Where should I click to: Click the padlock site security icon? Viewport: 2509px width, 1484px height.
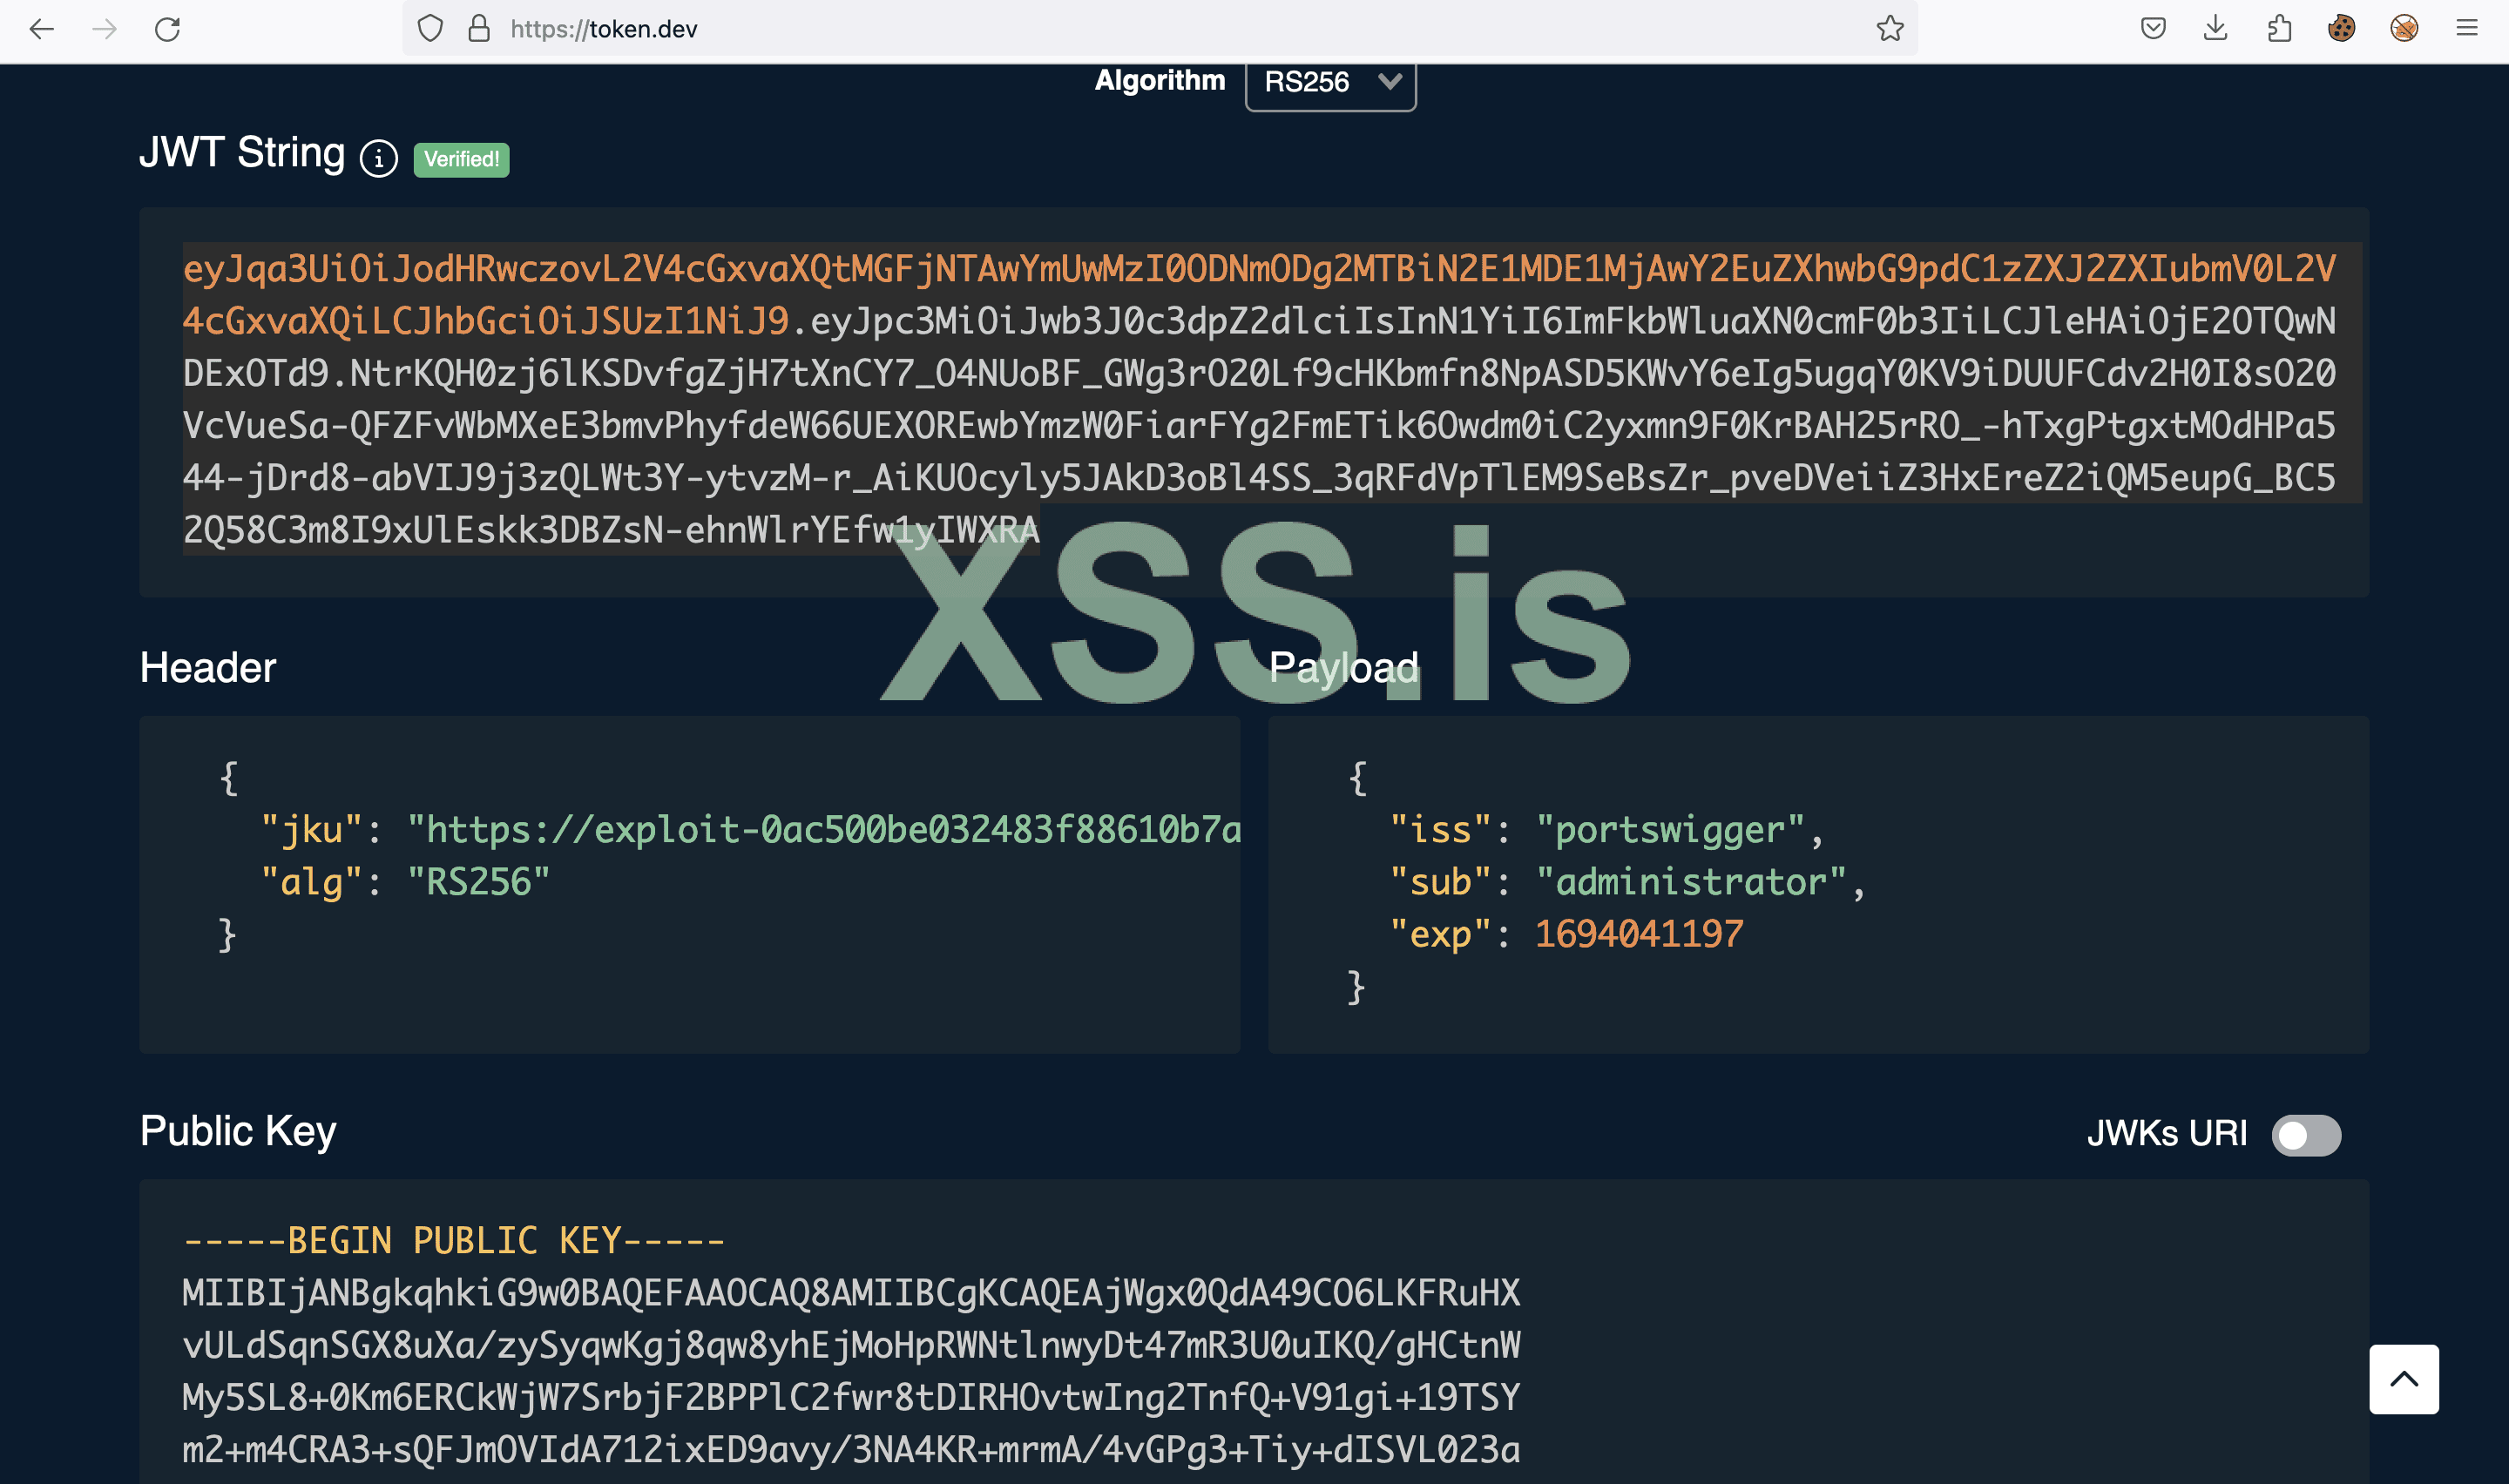tap(479, 29)
